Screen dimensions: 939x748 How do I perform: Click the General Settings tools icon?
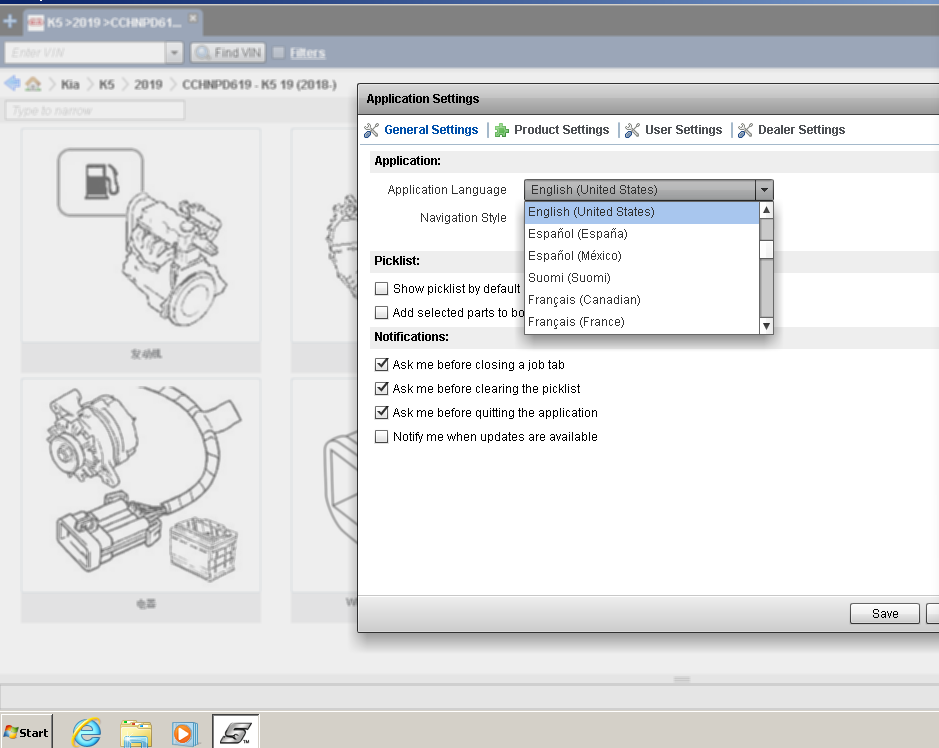371,130
